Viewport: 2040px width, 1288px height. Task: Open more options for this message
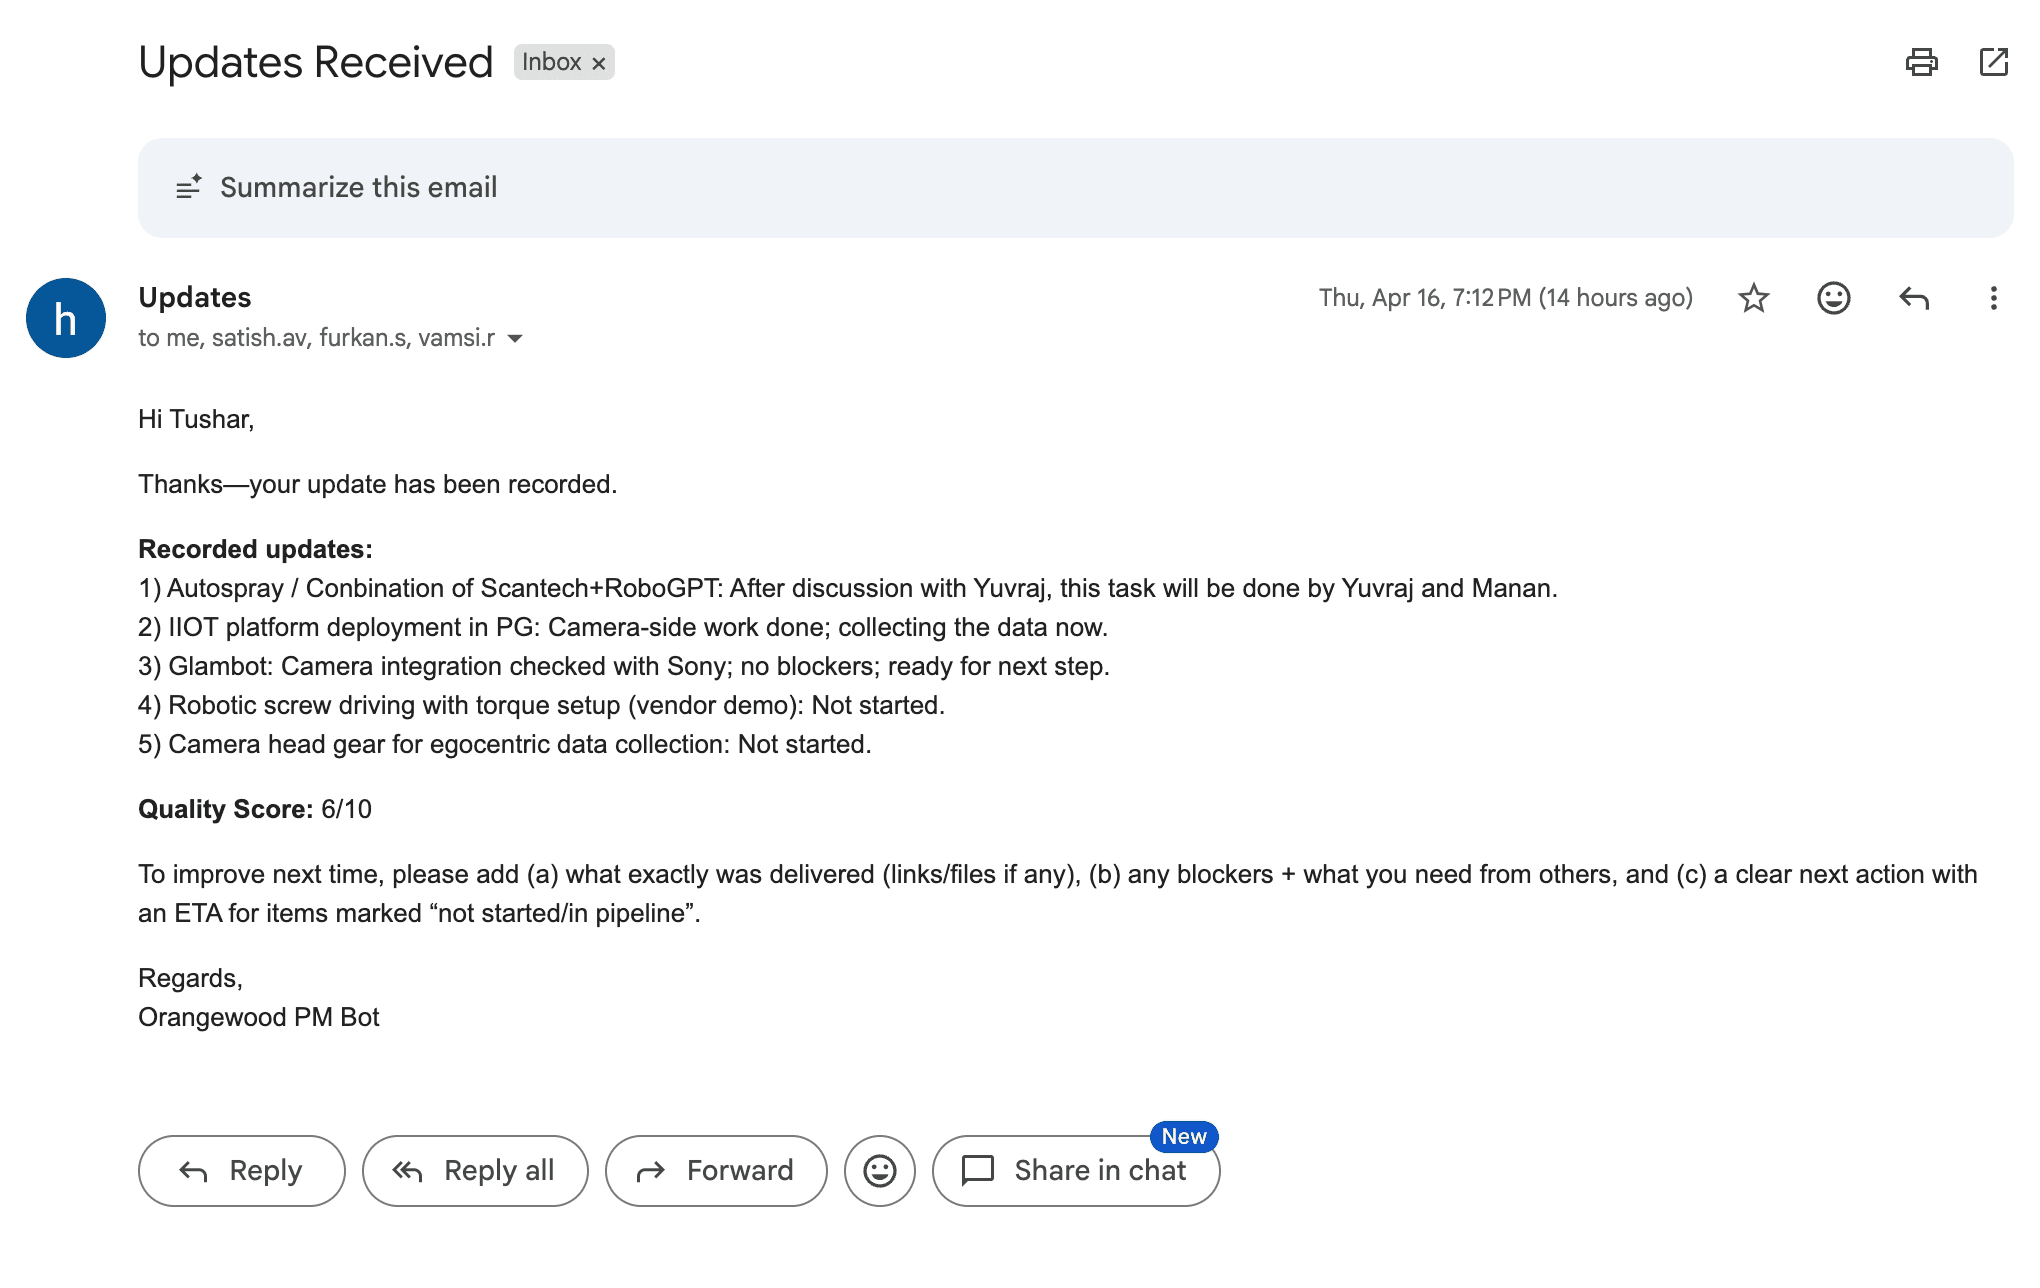pos(1993,297)
